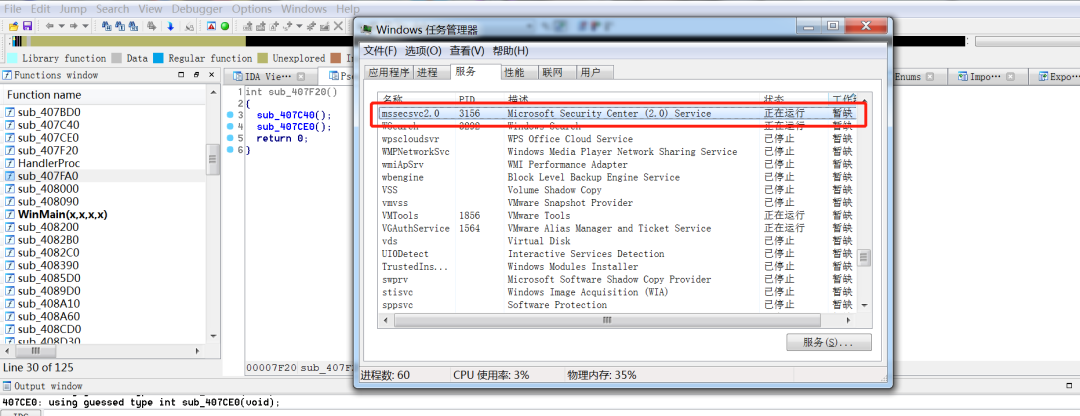1080x416 pixels.
Task: Switch to the 进程 tab
Action: (427, 73)
